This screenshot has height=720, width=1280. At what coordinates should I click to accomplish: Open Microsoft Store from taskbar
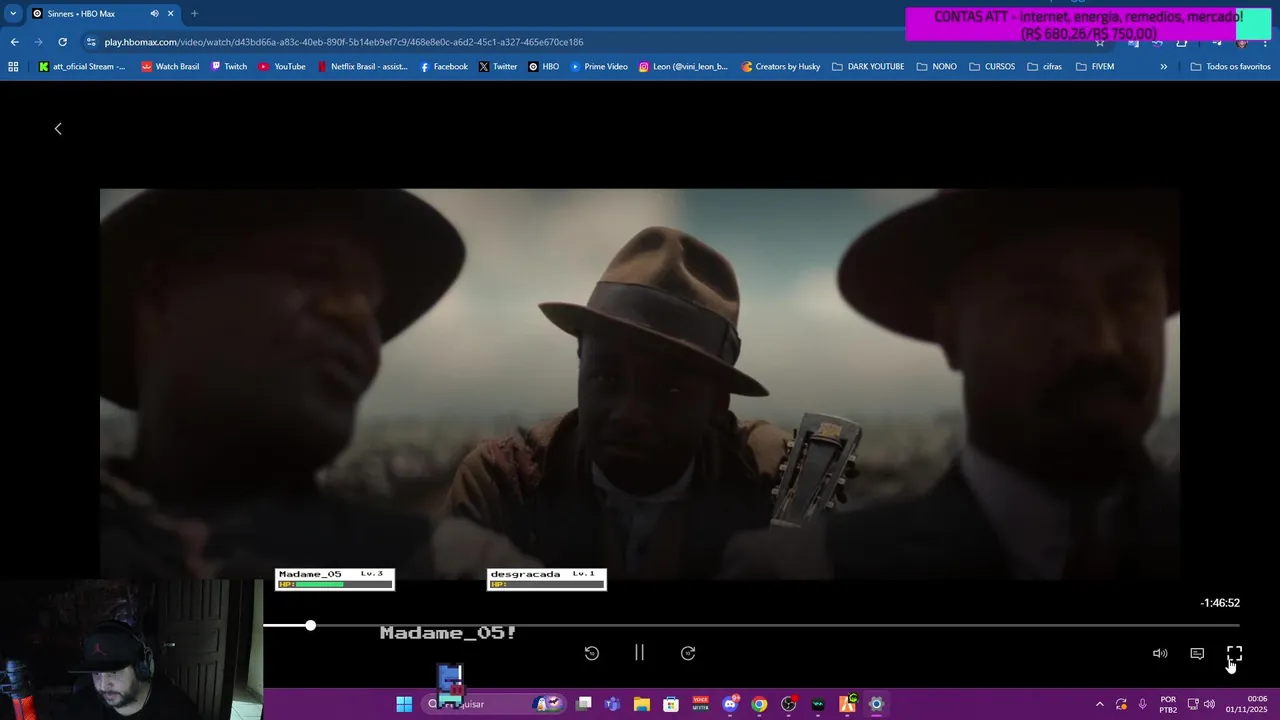pos(671,704)
